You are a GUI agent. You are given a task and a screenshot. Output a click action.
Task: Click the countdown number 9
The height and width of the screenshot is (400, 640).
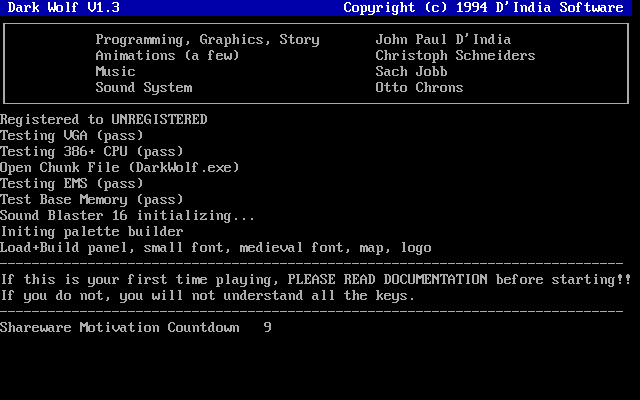pyautogui.click(x=267, y=327)
